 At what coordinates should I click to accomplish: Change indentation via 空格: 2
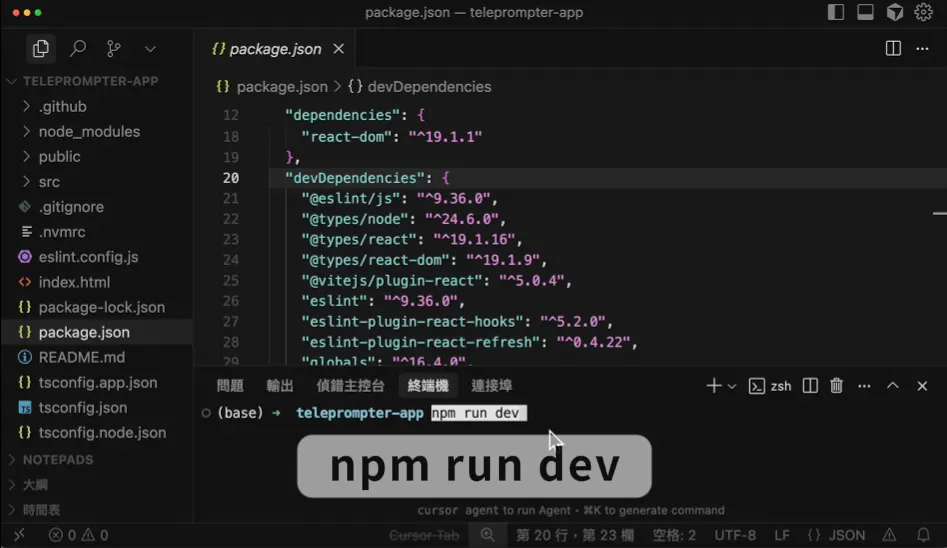[x=674, y=535]
